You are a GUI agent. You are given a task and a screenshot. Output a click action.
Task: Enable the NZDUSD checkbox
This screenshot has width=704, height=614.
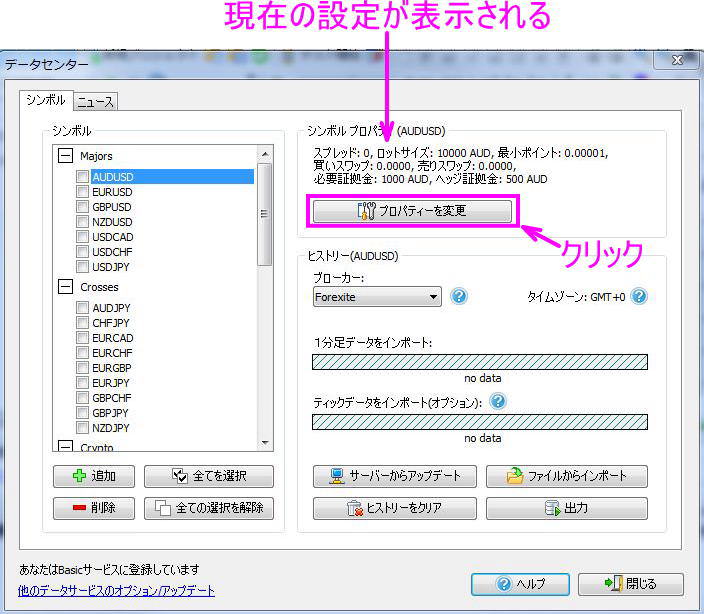[x=82, y=222]
